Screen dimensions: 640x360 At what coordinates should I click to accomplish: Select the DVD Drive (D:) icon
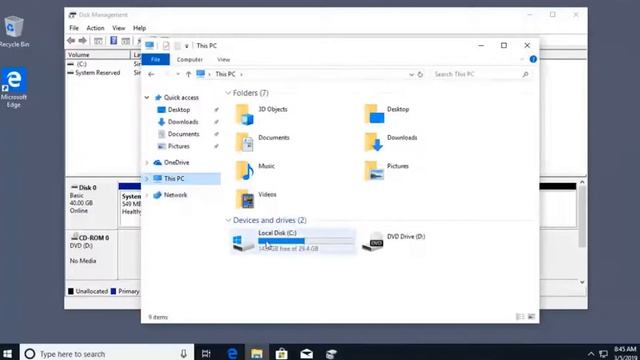pyautogui.click(x=372, y=241)
